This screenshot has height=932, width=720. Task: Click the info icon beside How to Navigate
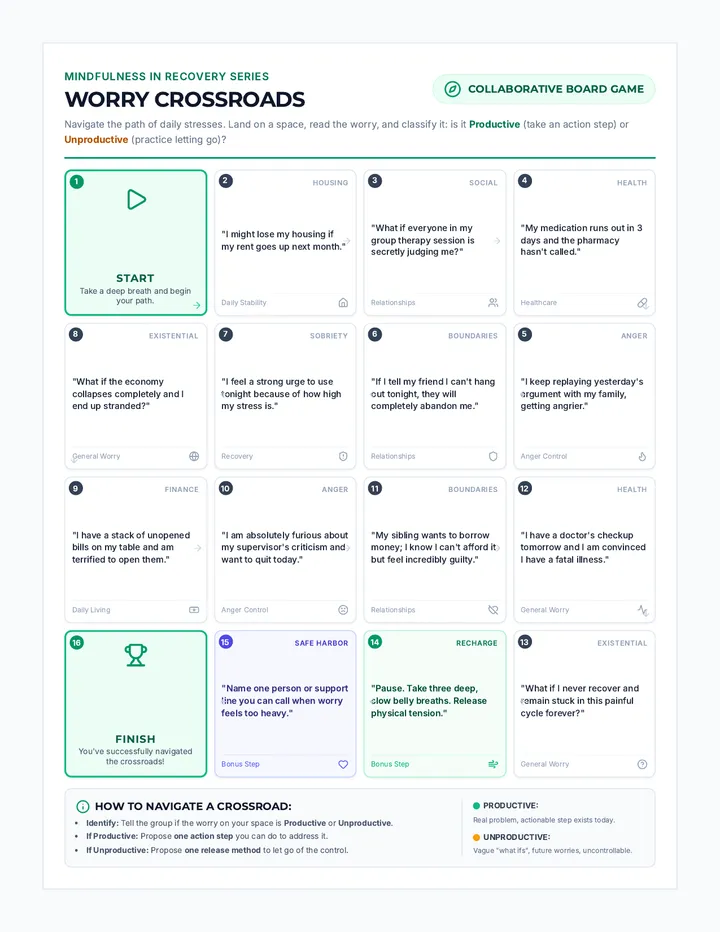pyautogui.click(x=83, y=807)
